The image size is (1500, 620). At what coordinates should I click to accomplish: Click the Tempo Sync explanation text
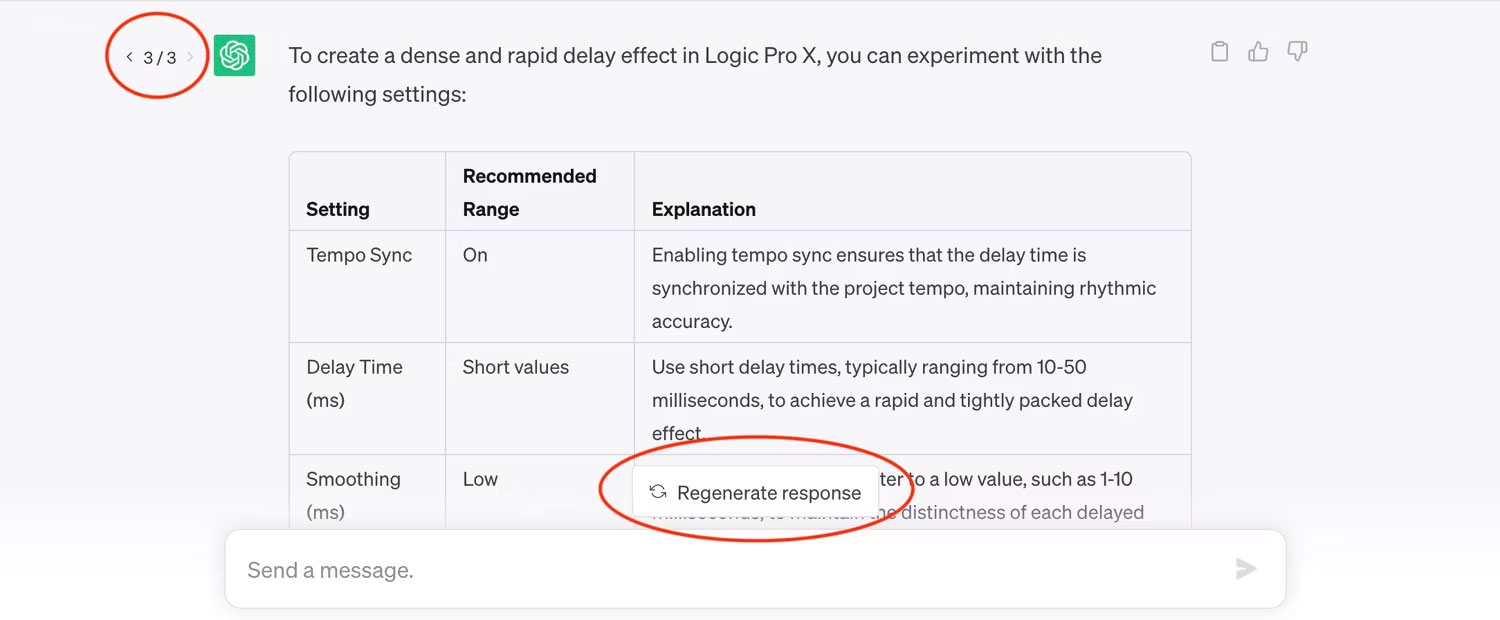[x=904, y=288]
